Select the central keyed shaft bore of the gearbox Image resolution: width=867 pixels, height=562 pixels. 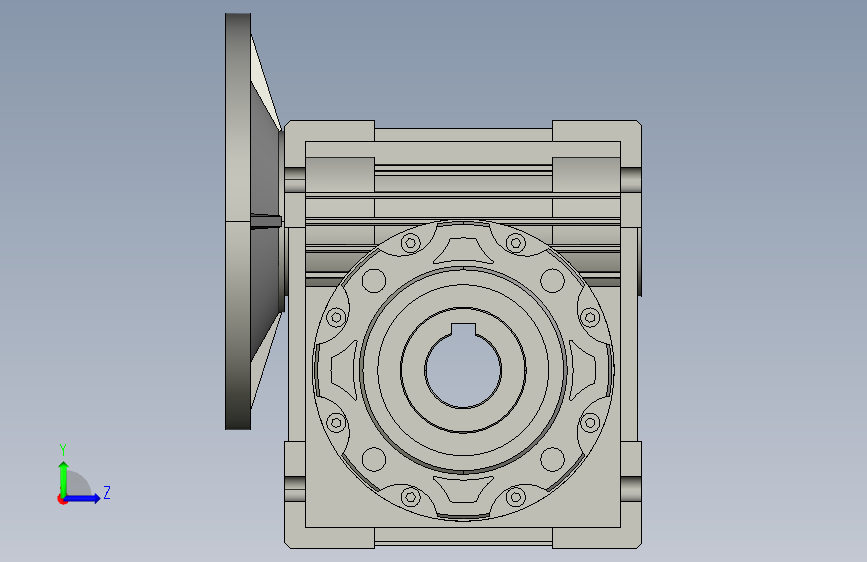click(x=463, y=369)
